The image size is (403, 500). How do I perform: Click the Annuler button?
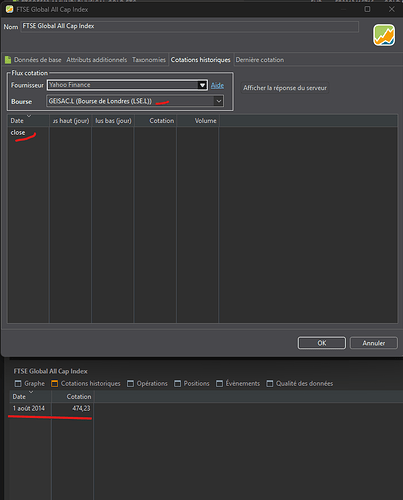click(x=374, y=343)
